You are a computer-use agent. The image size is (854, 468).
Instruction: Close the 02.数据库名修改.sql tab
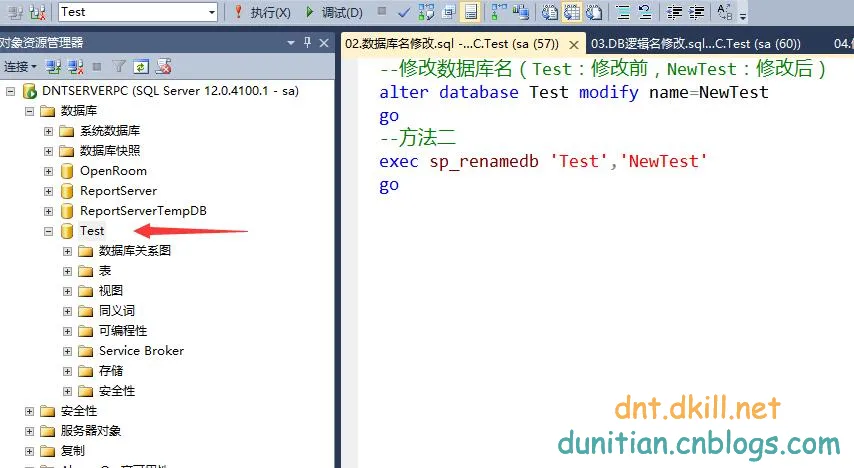point(574,44)
